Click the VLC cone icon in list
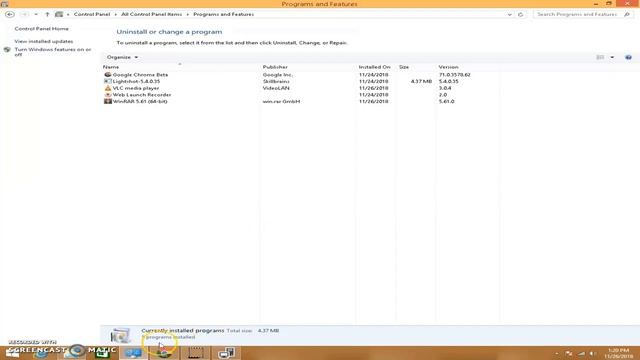 (108, 88)
